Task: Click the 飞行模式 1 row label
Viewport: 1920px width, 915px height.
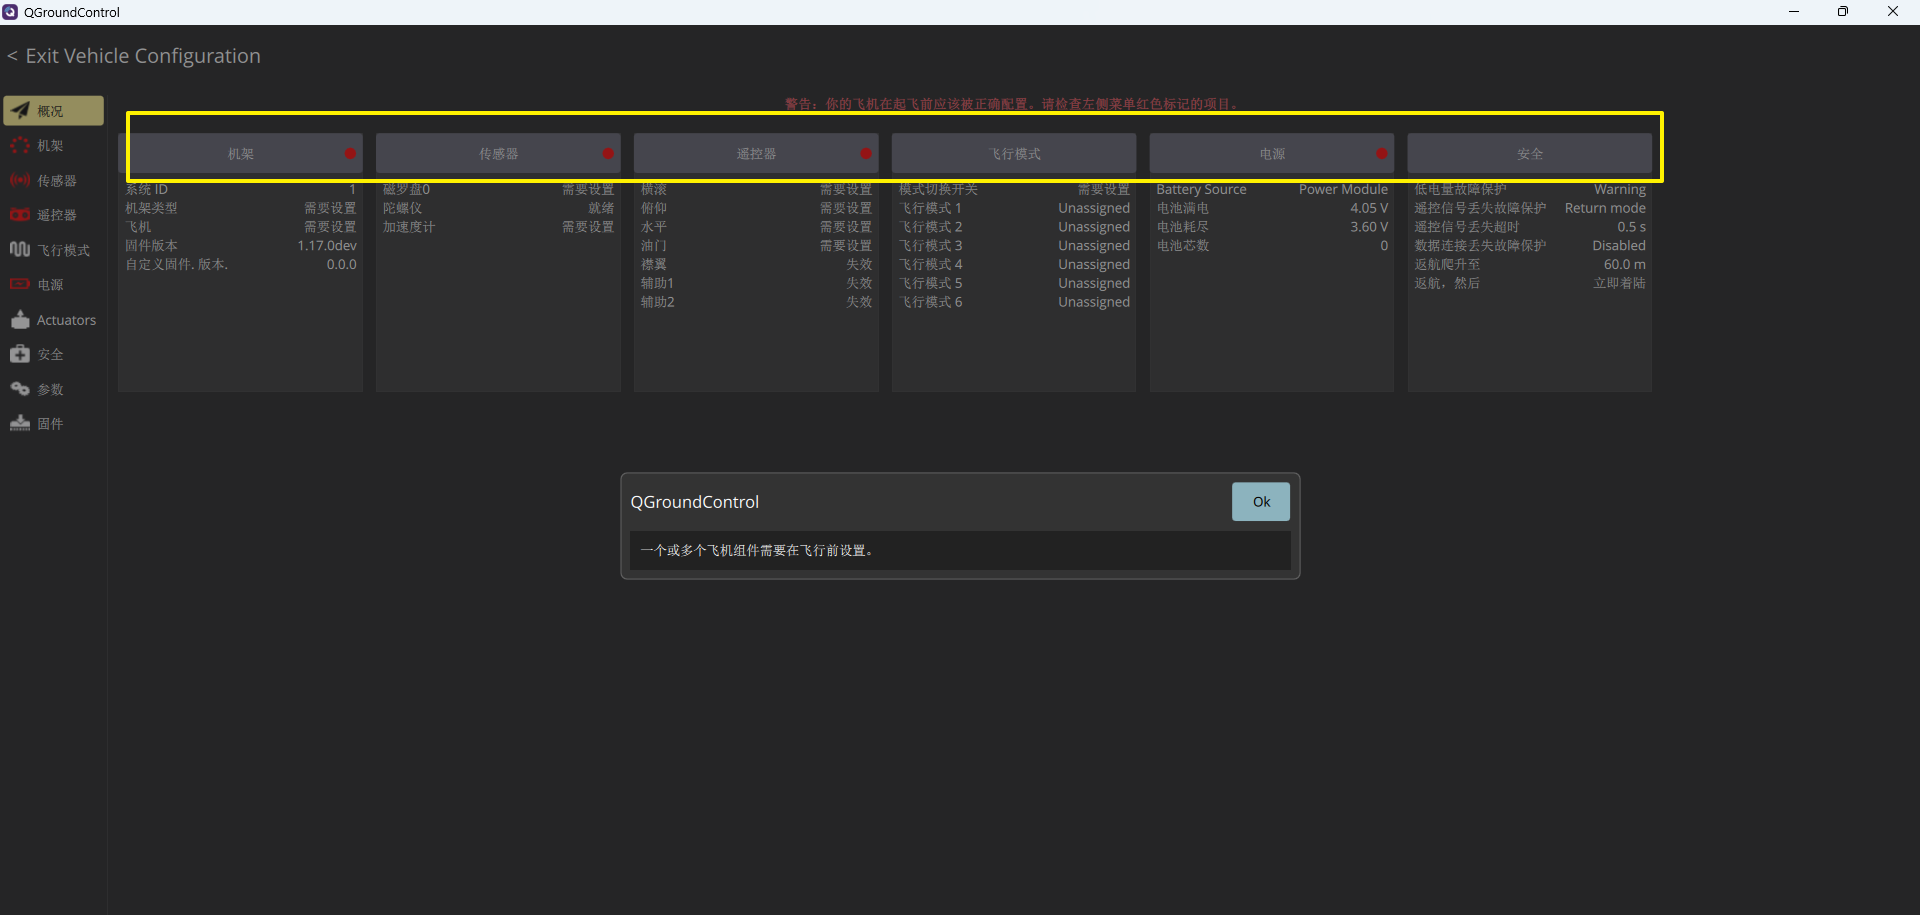Action: point(930,209)
